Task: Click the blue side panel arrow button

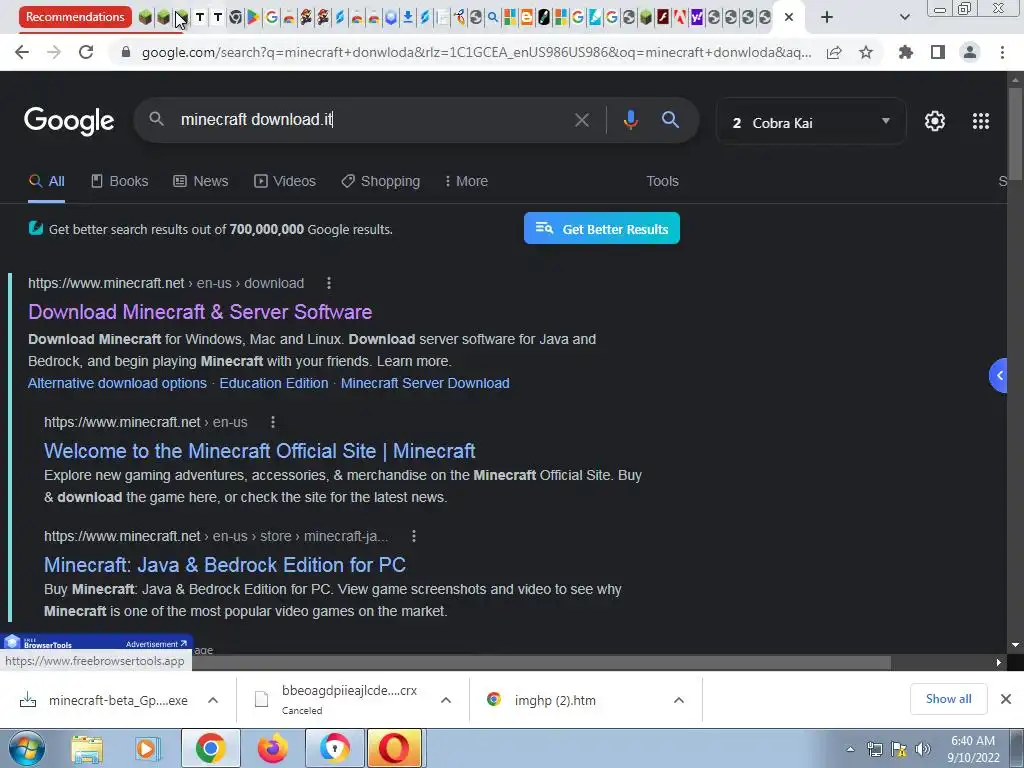Action: click(x=999, y=376)
